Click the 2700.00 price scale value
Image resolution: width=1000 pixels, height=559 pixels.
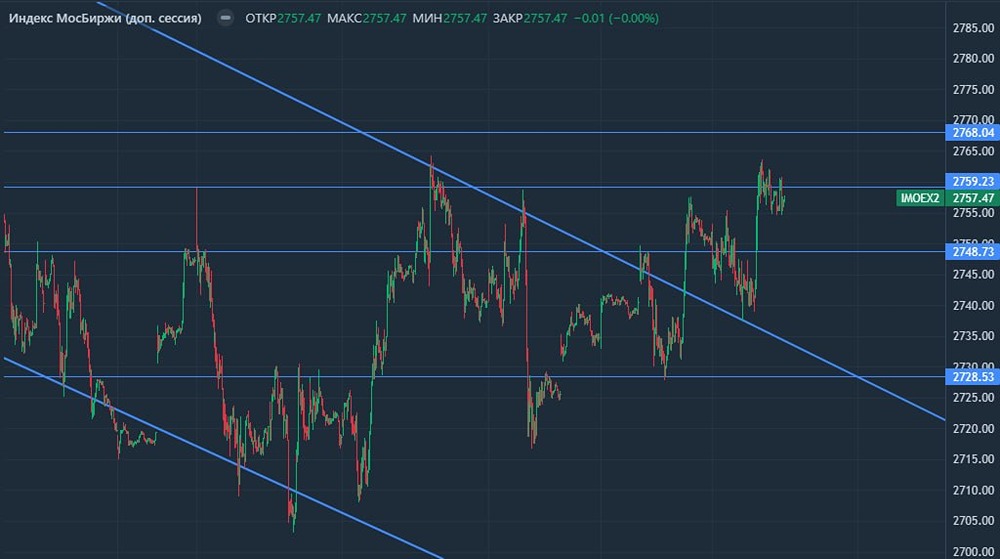click(x=973, y=551)
